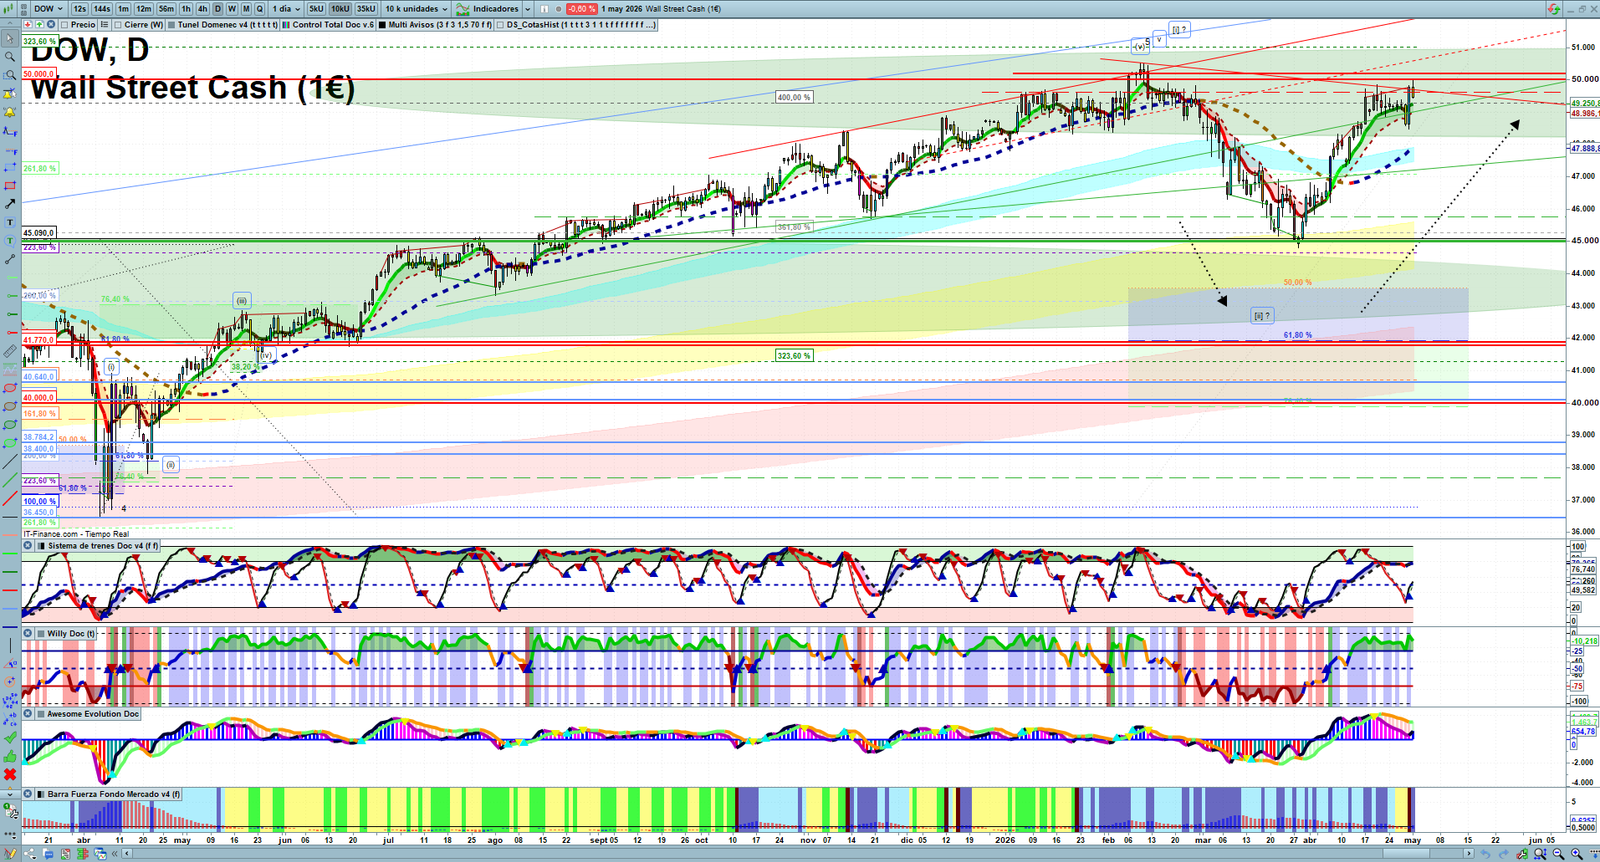Click the gray swatch of Tunel Domenec

172,24
